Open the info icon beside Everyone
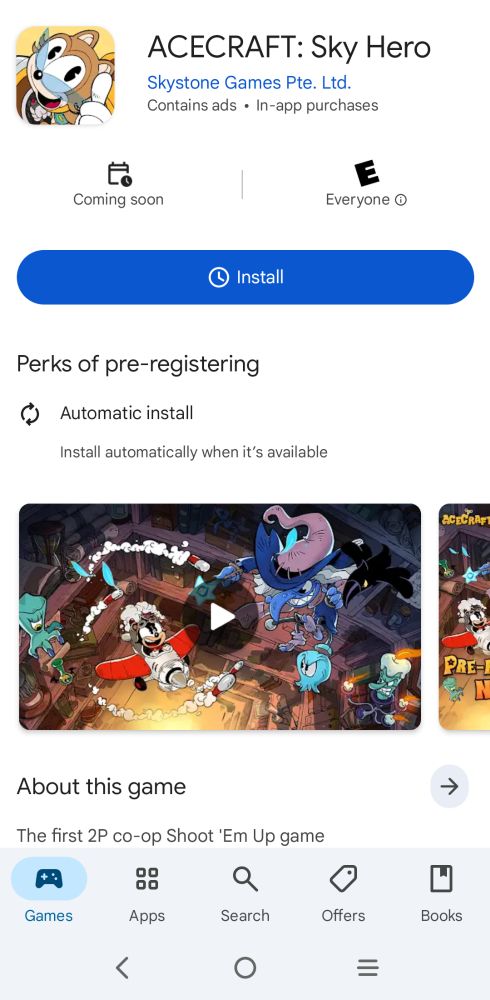Image resolution: width=490 pixels, height=1000 pixels. click(401, 200)
